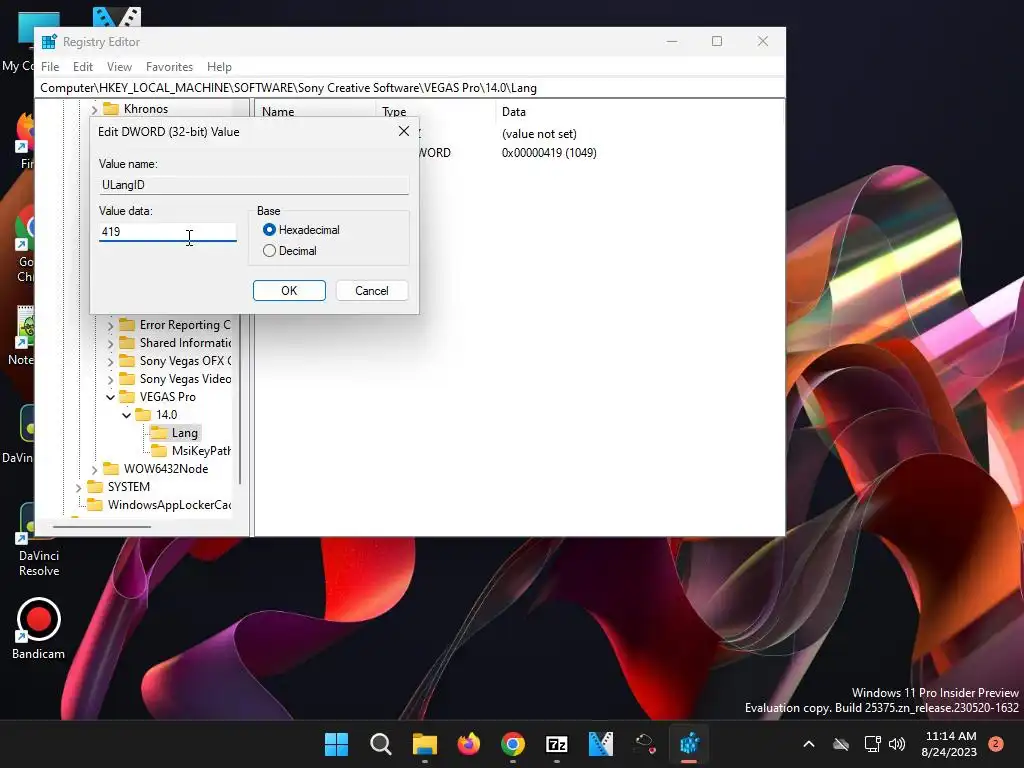Screen dimensions: 1024x768
Task: Click the ULangID value name field
Action: [x=253, y=185]
